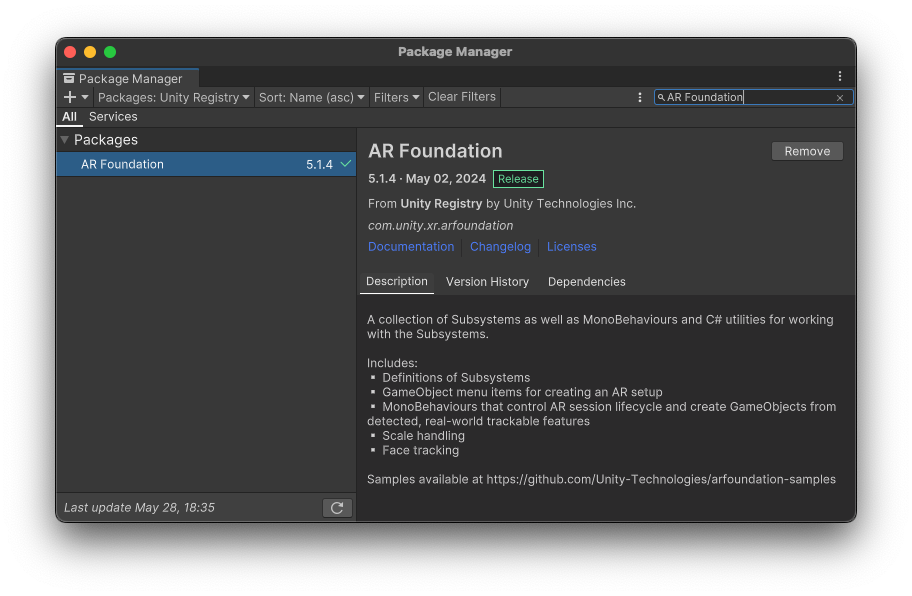
Task: Click the Unity Registry author line
Action: coord(501,204)
